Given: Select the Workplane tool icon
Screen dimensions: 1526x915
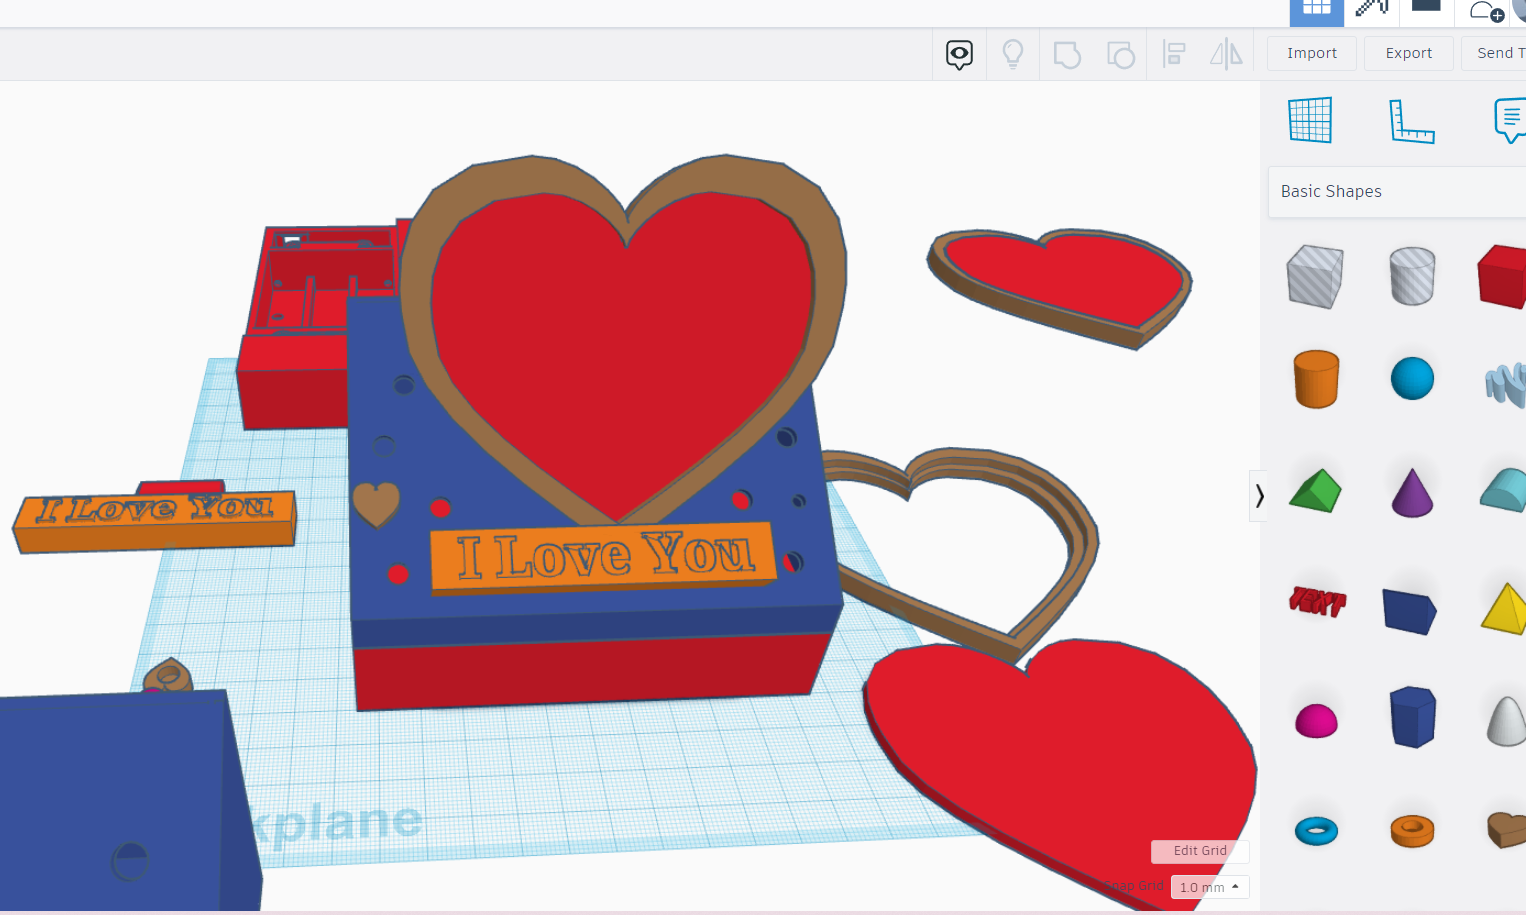Looking at the screenshot, I should (x=1310, y=120).
